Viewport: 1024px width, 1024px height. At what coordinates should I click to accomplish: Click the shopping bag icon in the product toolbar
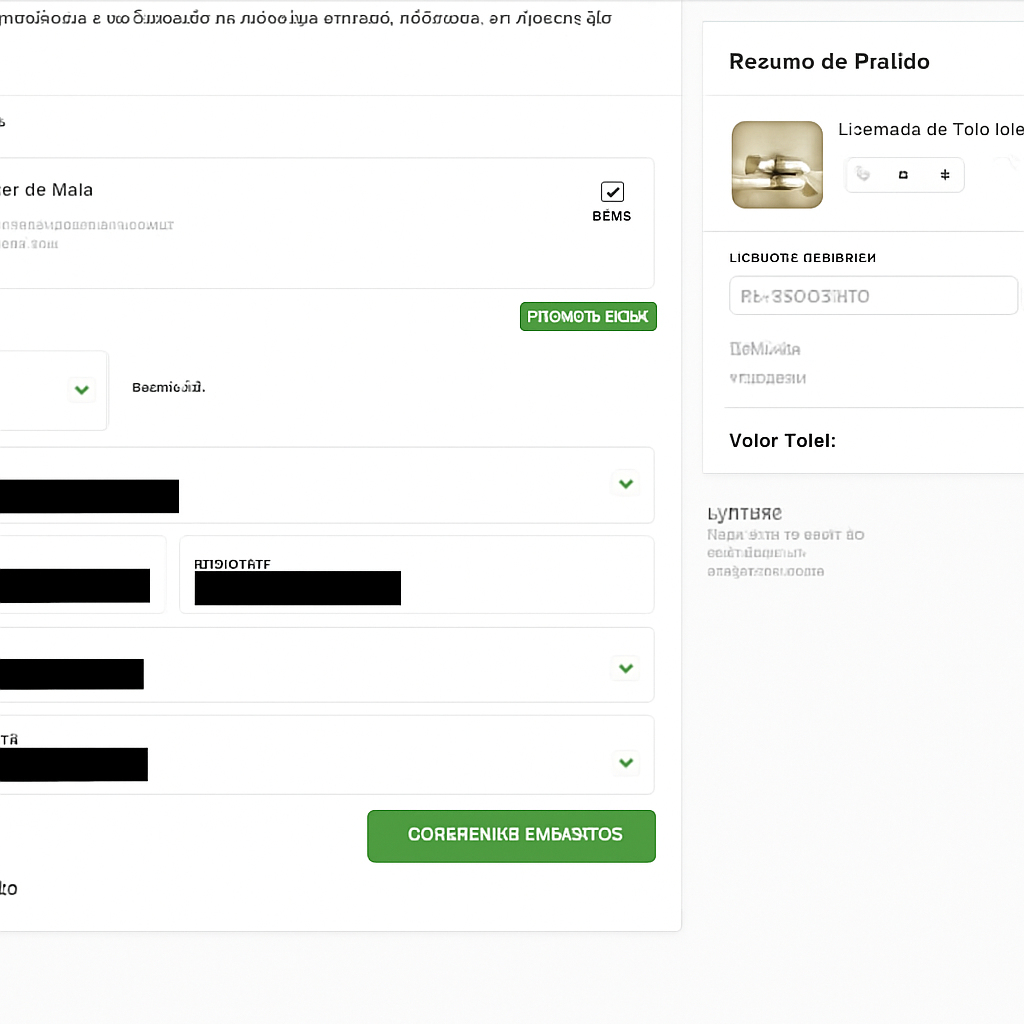904,174
